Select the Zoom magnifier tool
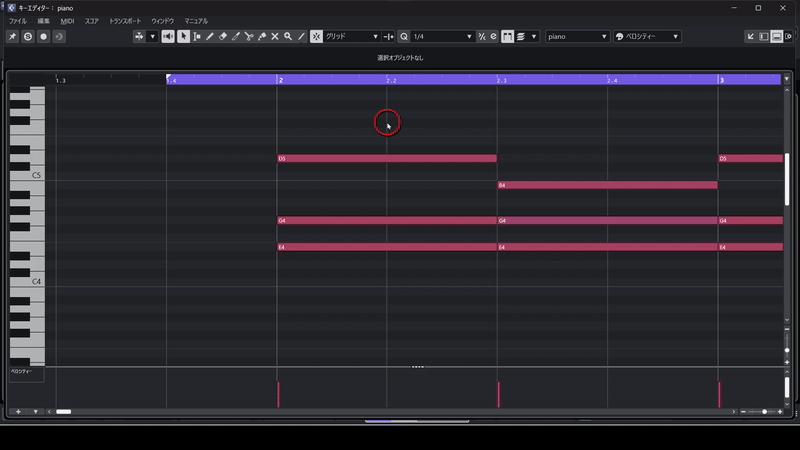This screenshot has width=800, height=450. tap(288, 36)
